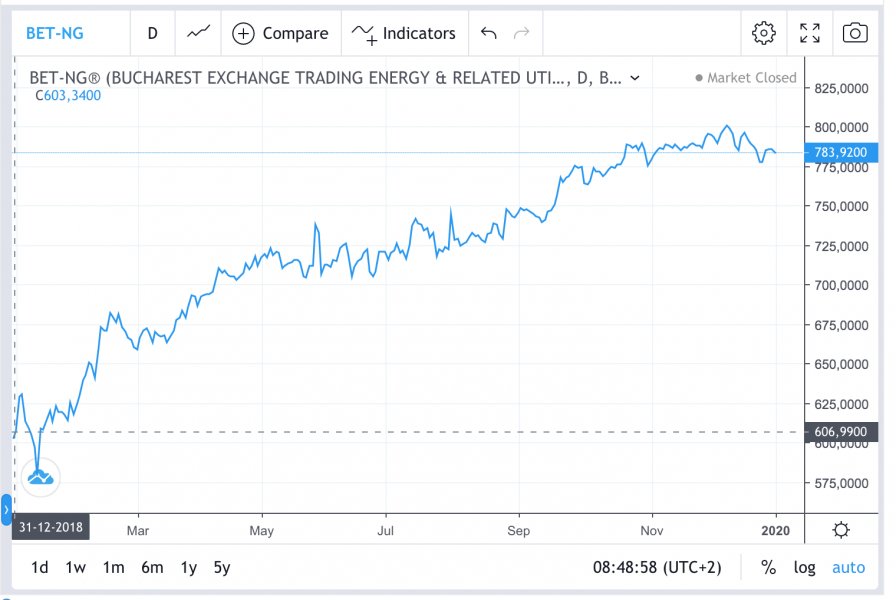The width and height of the screenshot is (896, 600).
Task: Open the D interval dropdown
Action: 152,33
